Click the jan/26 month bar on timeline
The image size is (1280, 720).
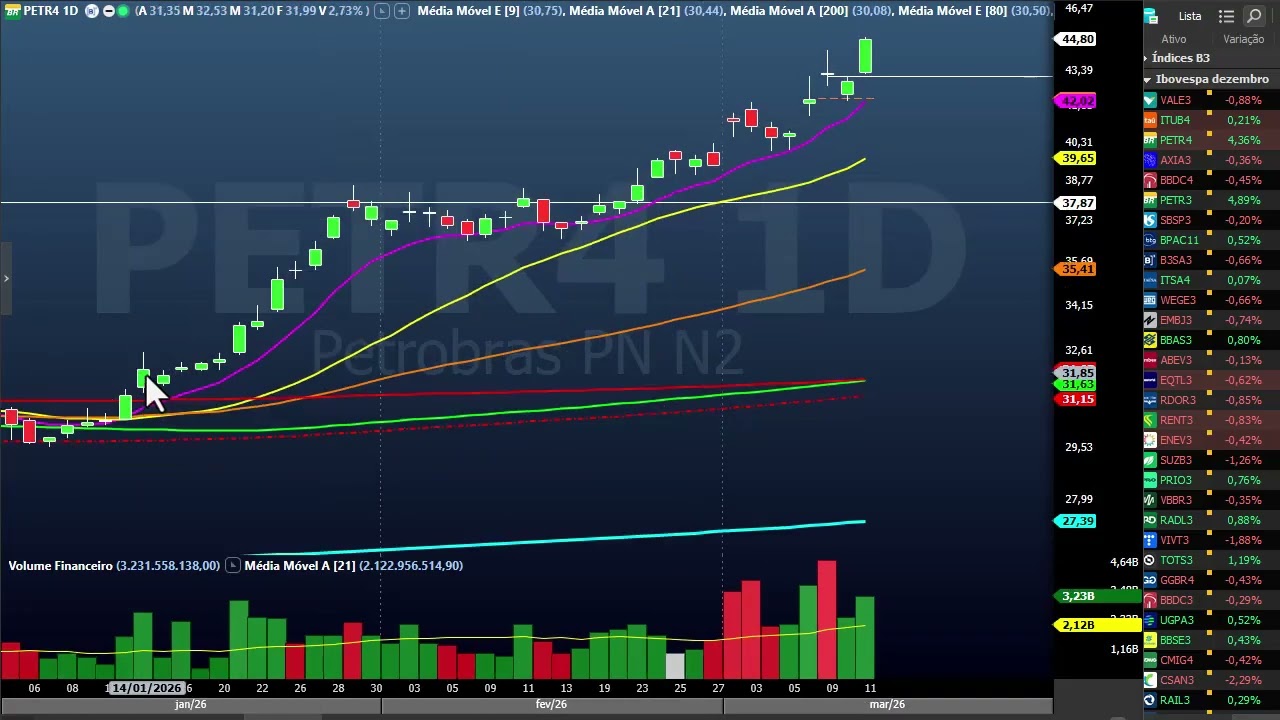coord(190,705)
